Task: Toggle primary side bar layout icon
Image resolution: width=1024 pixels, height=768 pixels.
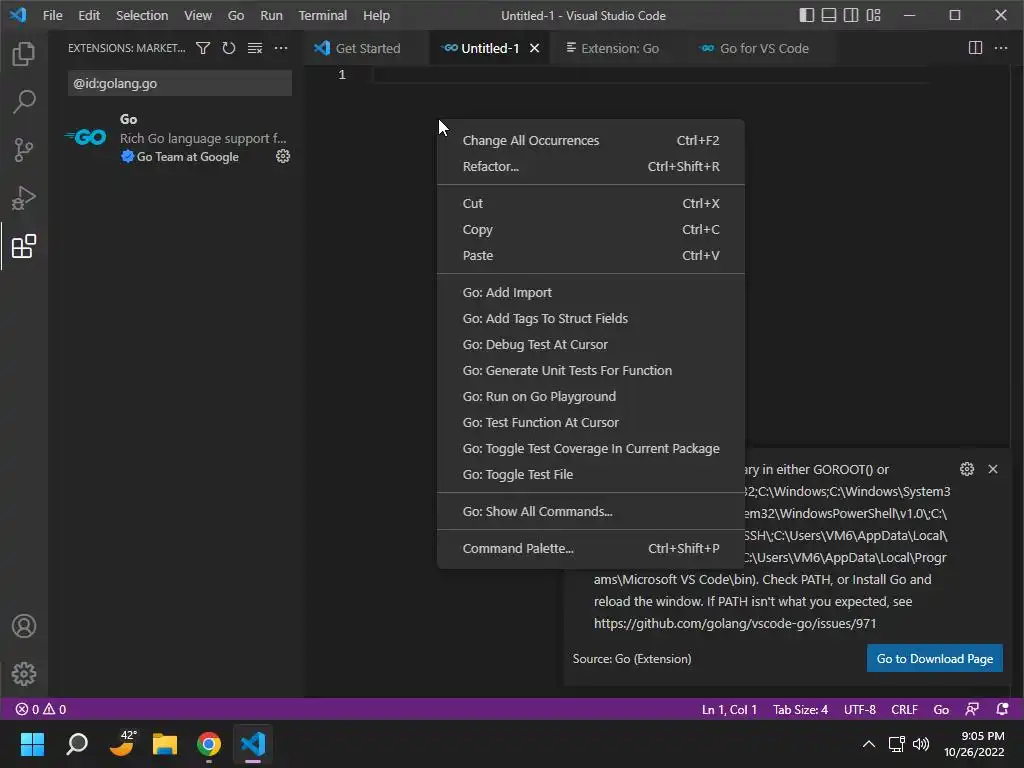Action: [807, 15]
